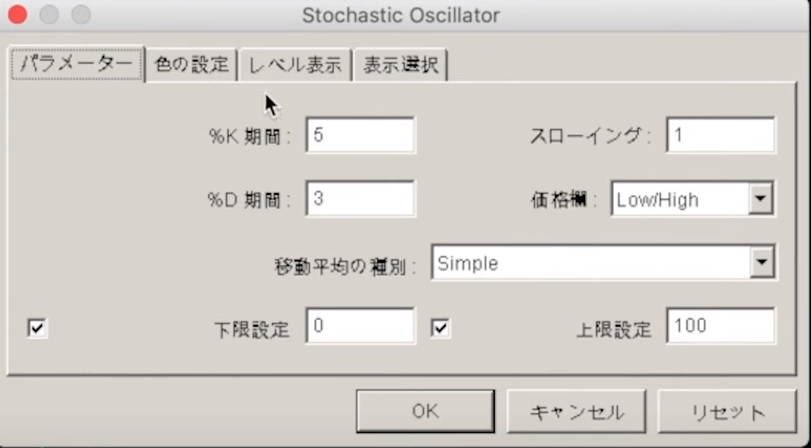The image size is (811, 448).
Task: Open the レベル表示 tab
Action: [x=296, y=65]
